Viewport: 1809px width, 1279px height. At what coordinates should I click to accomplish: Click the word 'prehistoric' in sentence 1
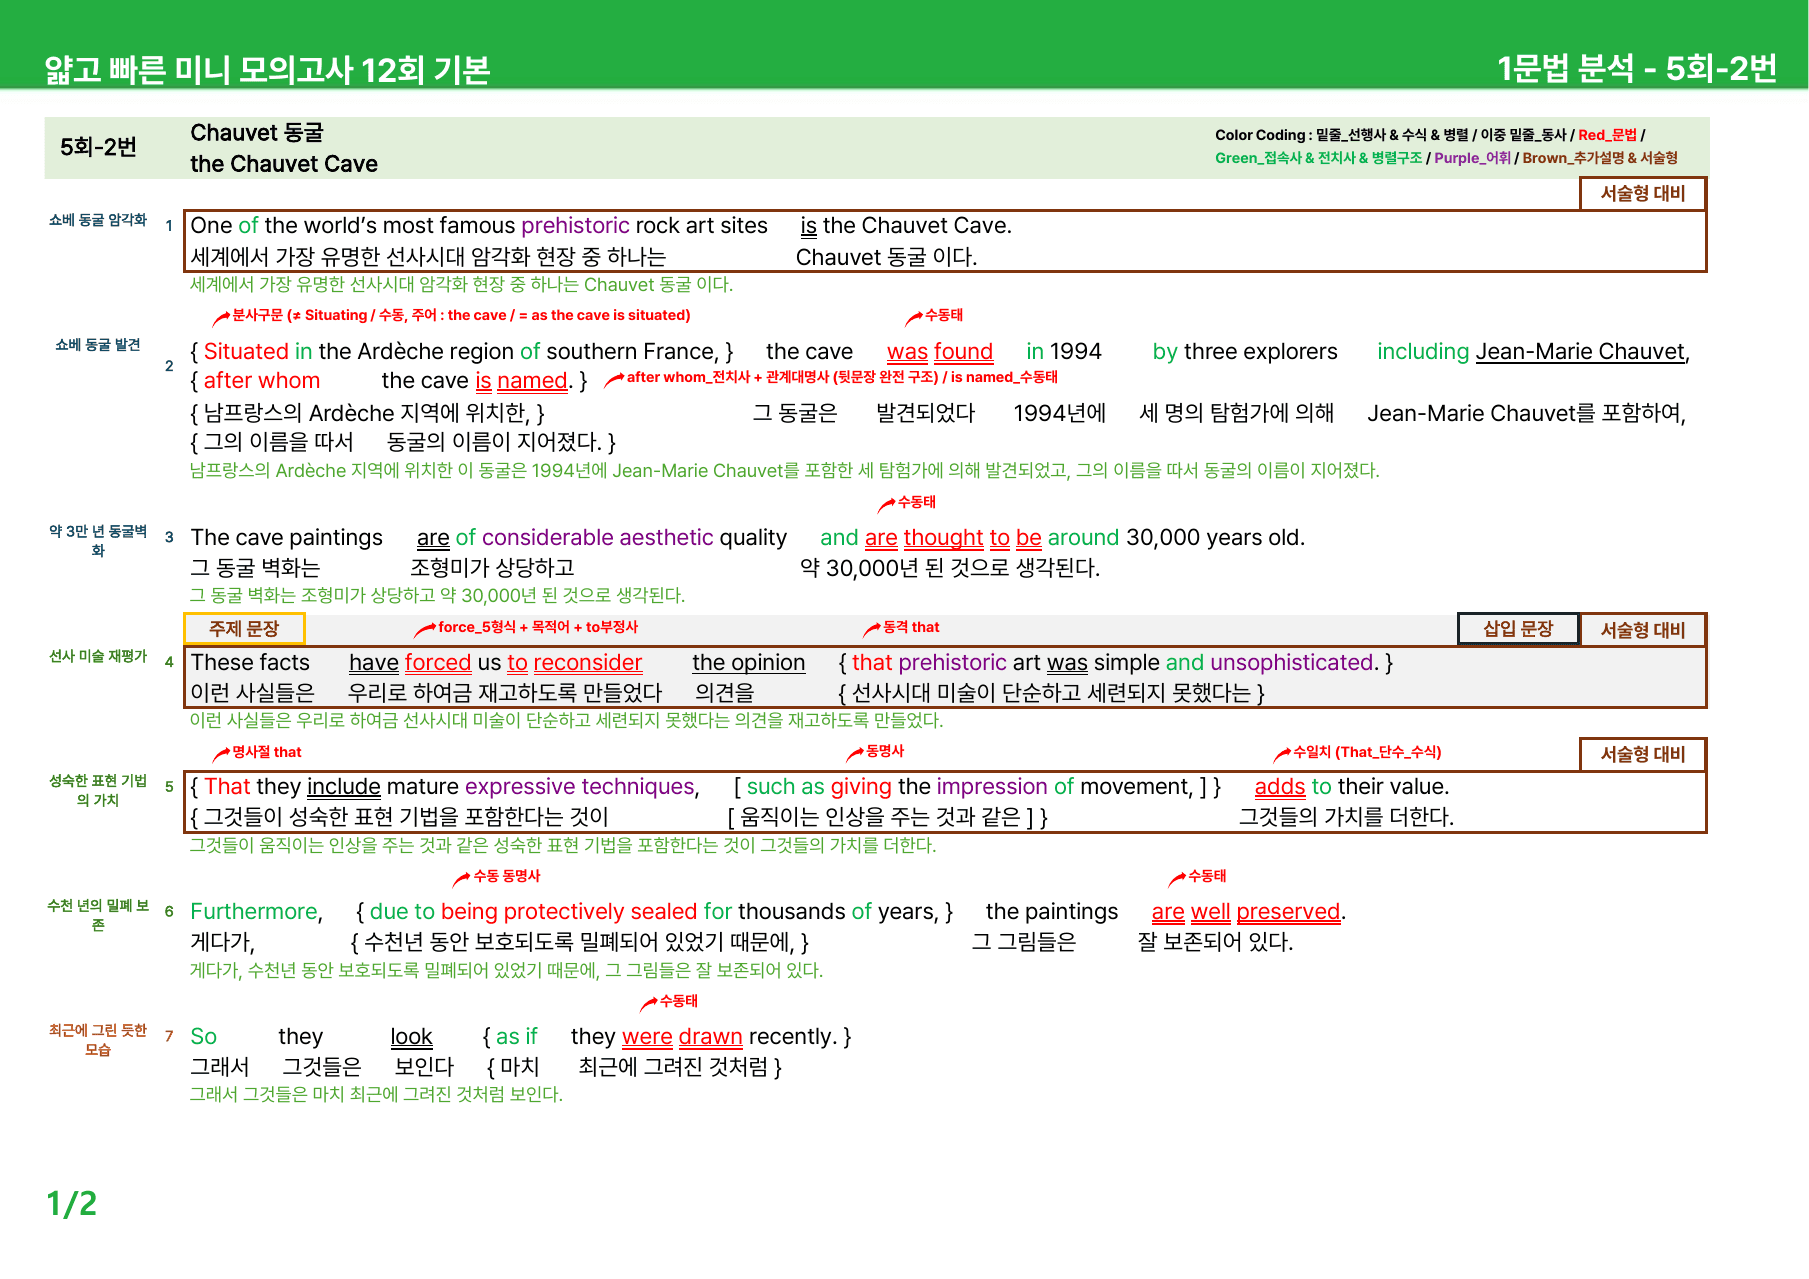pyautogui.click(x=575, y=226)
